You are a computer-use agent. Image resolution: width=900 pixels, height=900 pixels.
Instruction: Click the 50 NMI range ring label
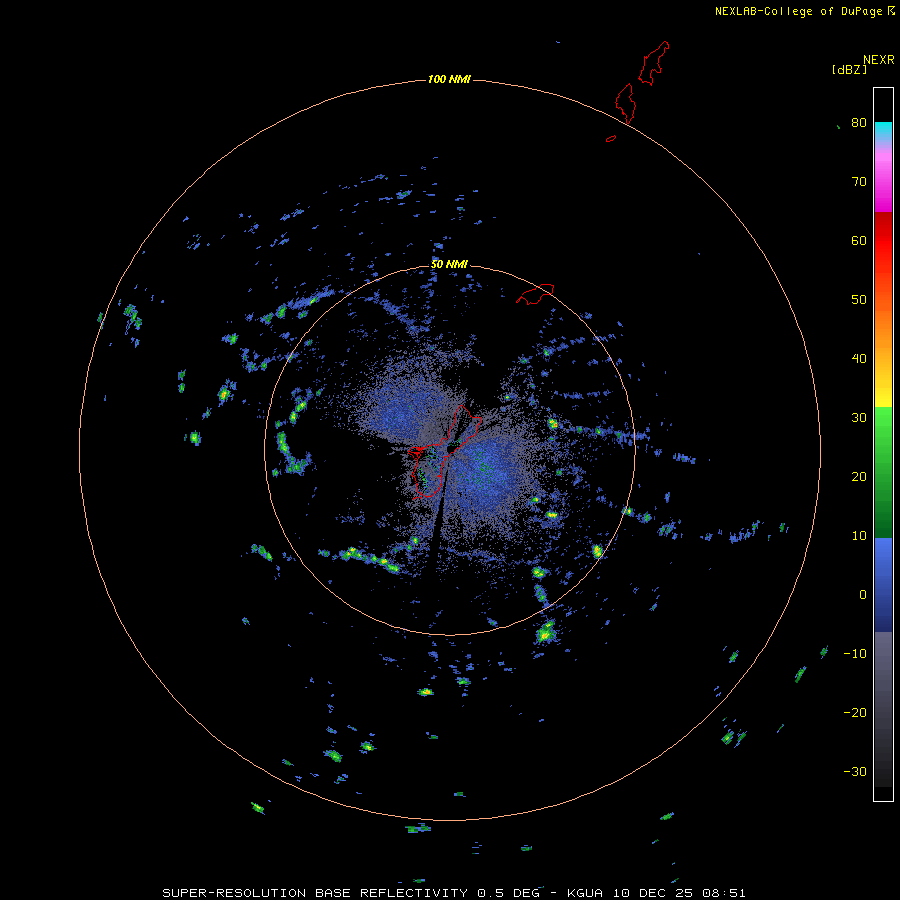tap(449, 265)
